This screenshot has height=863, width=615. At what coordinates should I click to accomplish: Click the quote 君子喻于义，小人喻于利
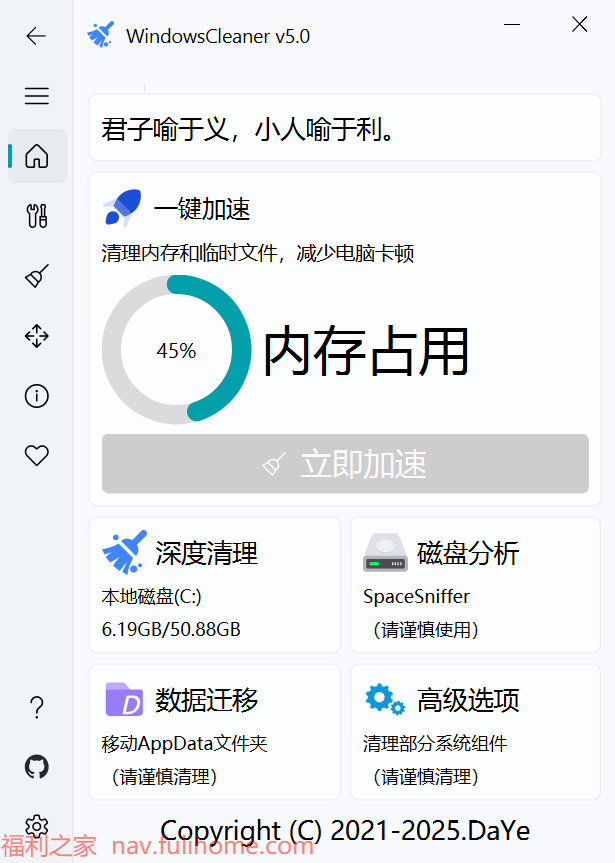tap(248, 130)
